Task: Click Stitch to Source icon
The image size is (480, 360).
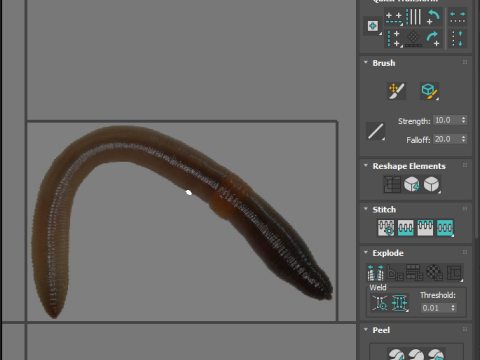Action: point(425,227)
